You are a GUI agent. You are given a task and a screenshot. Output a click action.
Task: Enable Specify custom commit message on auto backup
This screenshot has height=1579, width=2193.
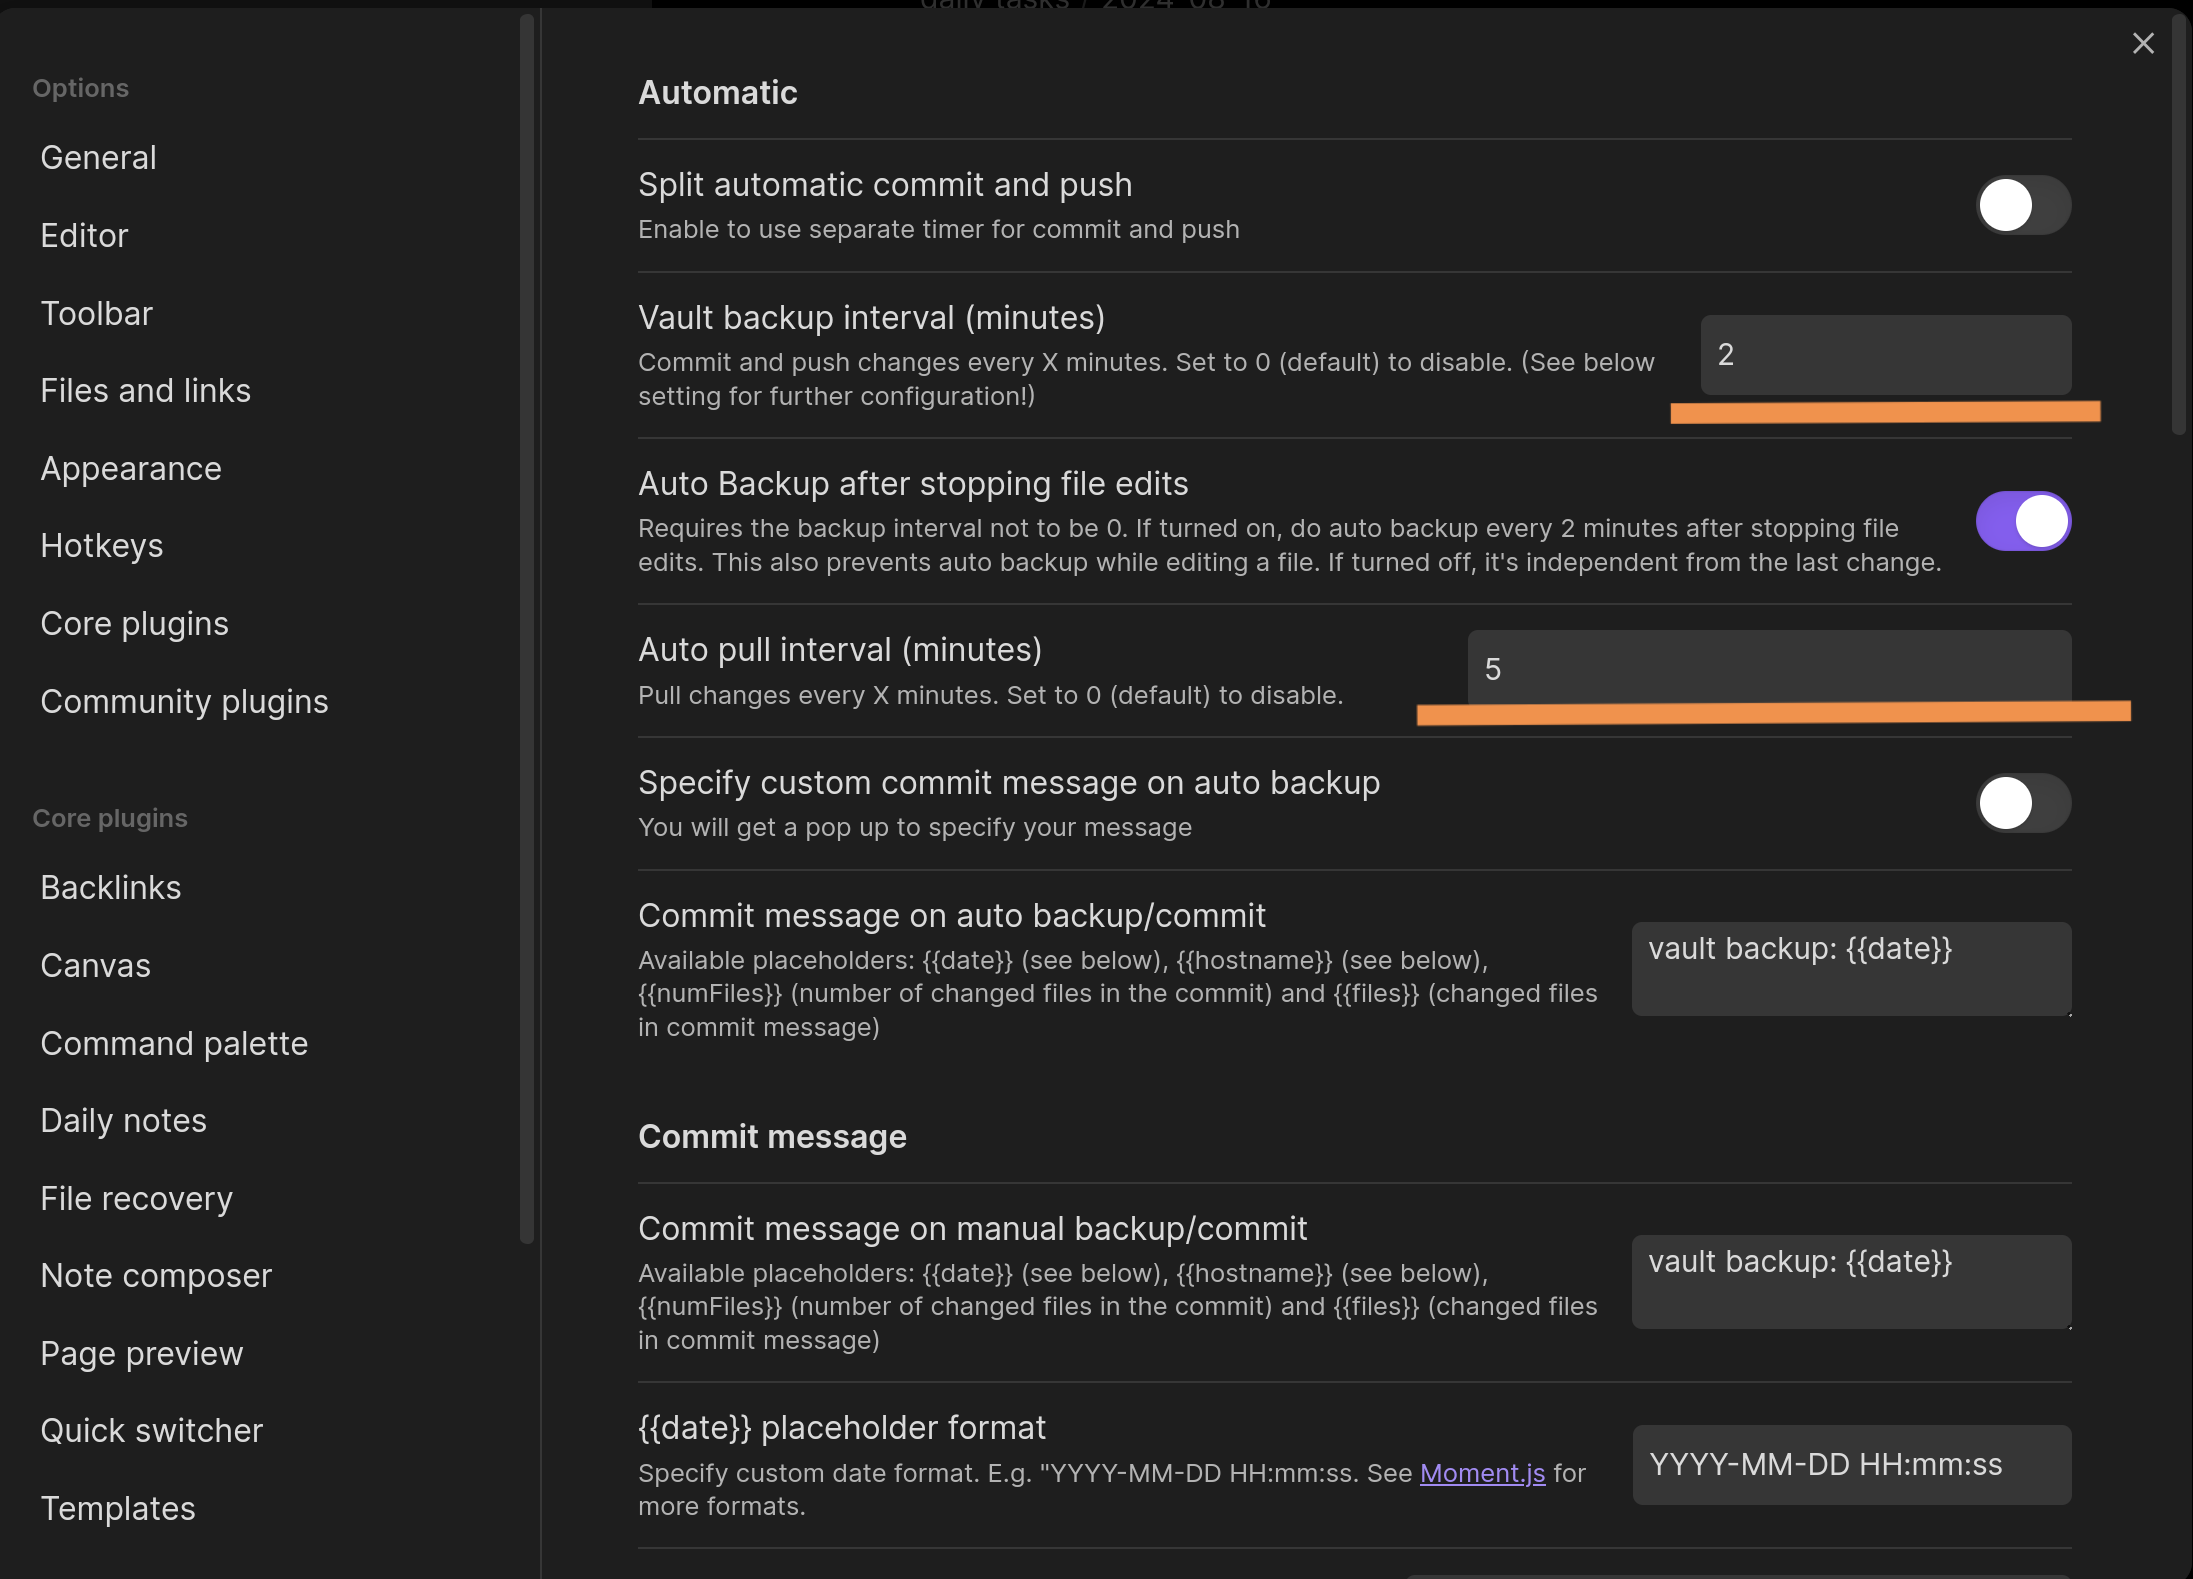coord(2022,803)
